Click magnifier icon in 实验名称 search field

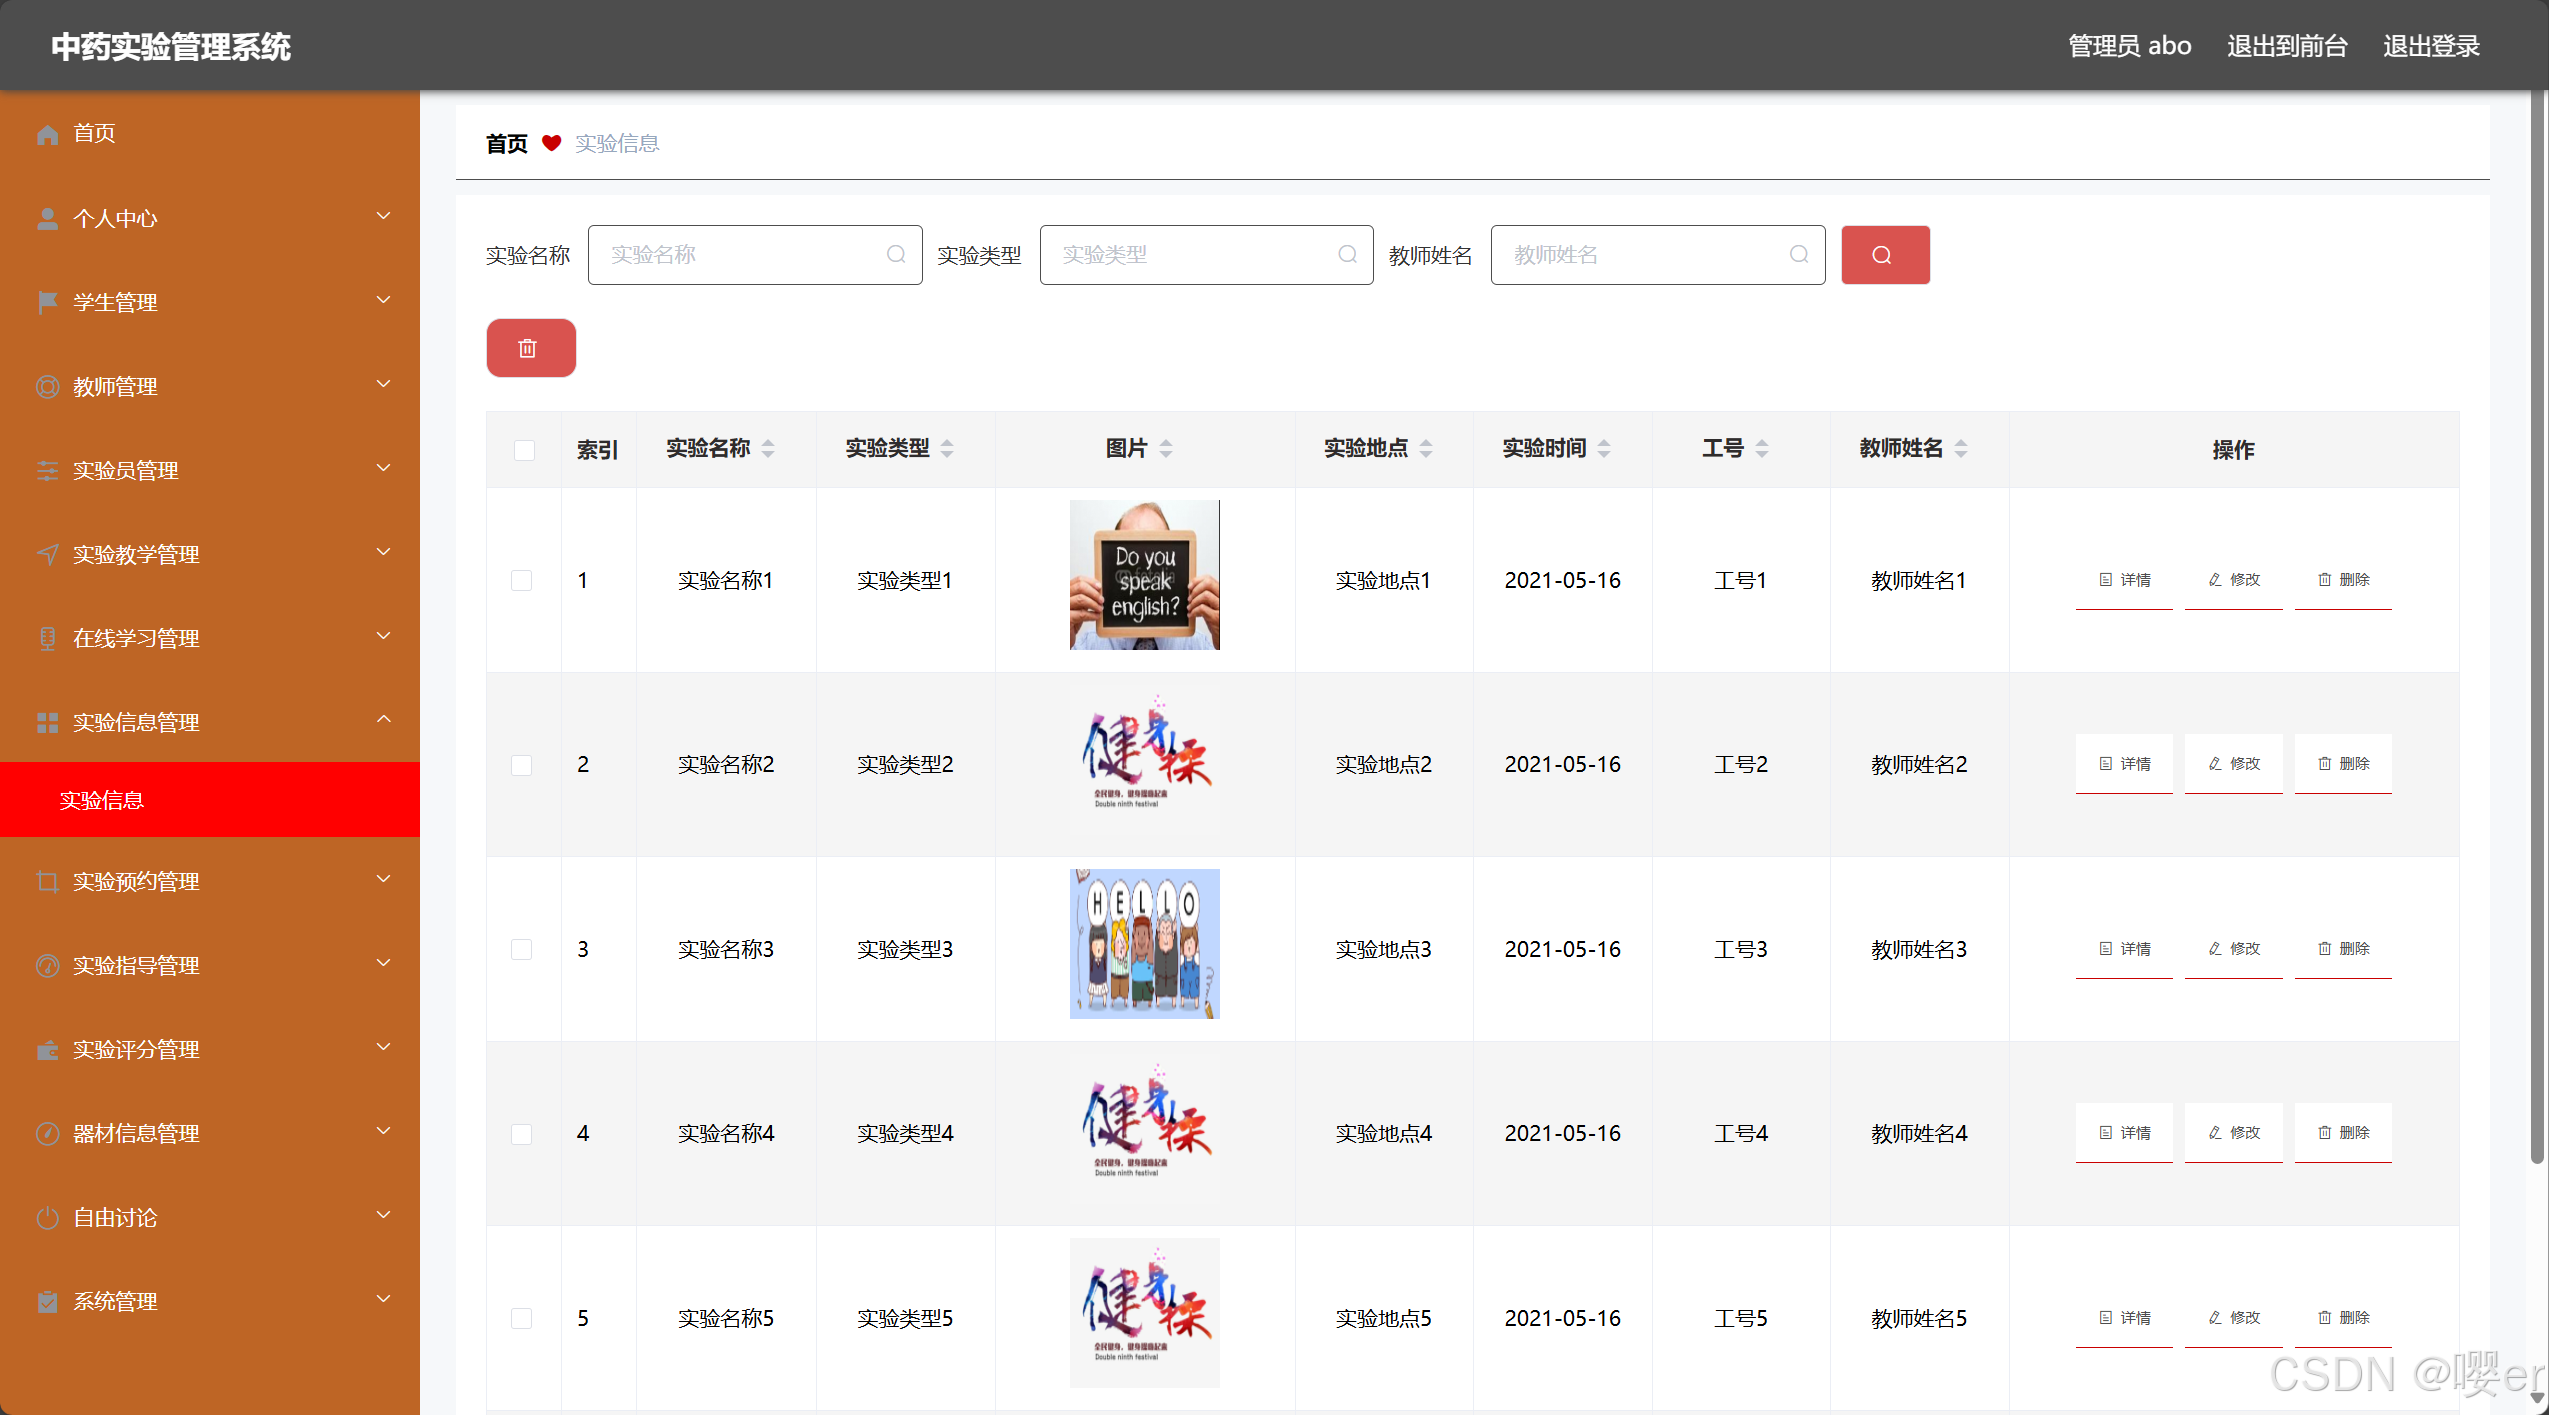pos(896,255)
